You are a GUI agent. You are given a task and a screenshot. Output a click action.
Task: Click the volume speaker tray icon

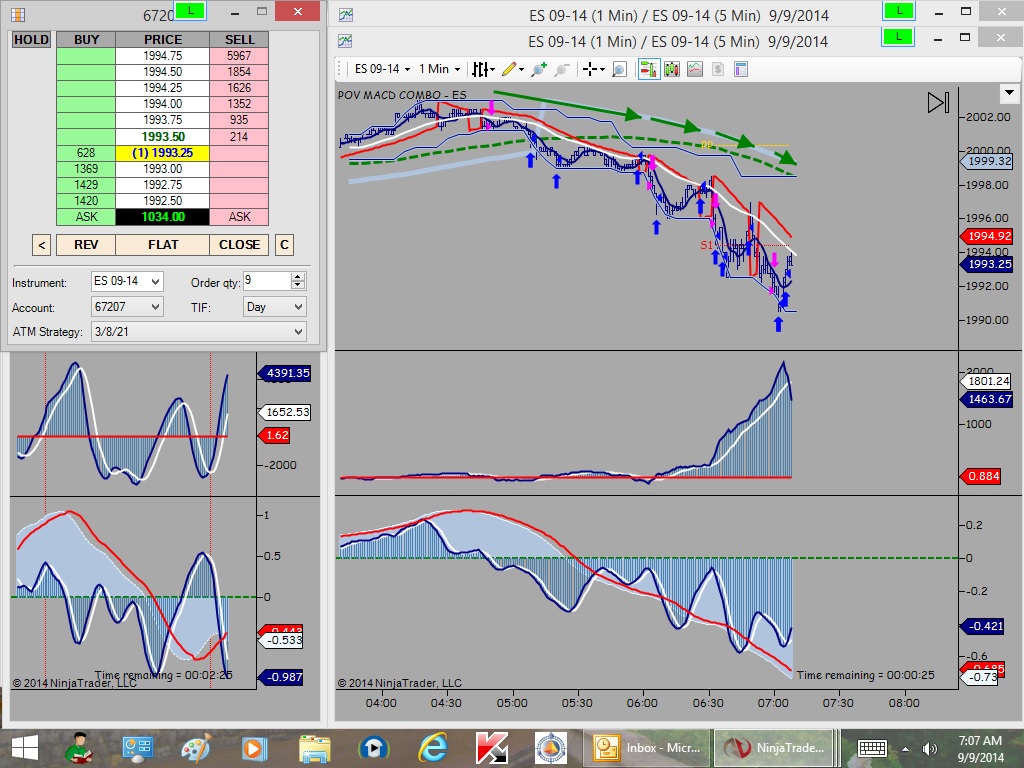[x=929, y=749]
